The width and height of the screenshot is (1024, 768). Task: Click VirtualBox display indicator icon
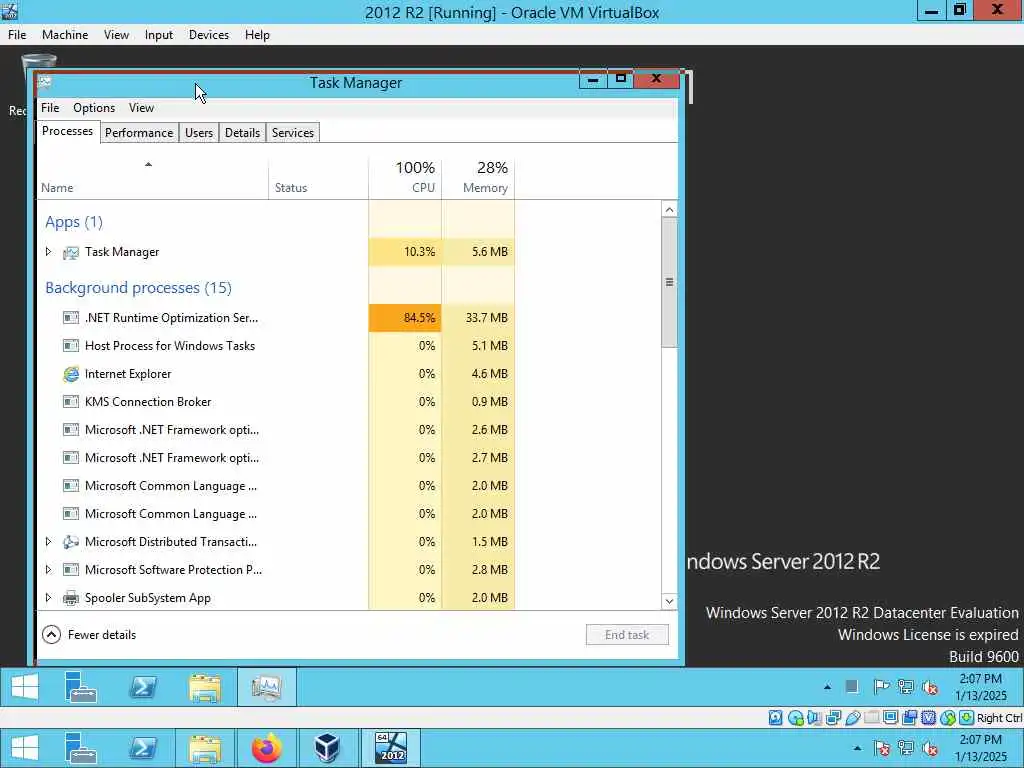coord(890,718)
